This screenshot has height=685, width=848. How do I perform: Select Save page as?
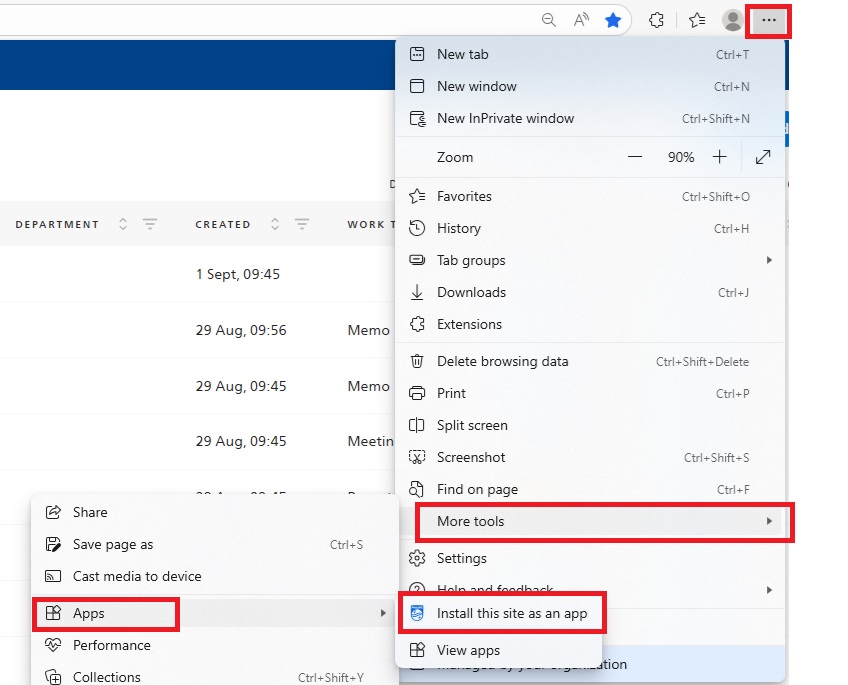215,544
